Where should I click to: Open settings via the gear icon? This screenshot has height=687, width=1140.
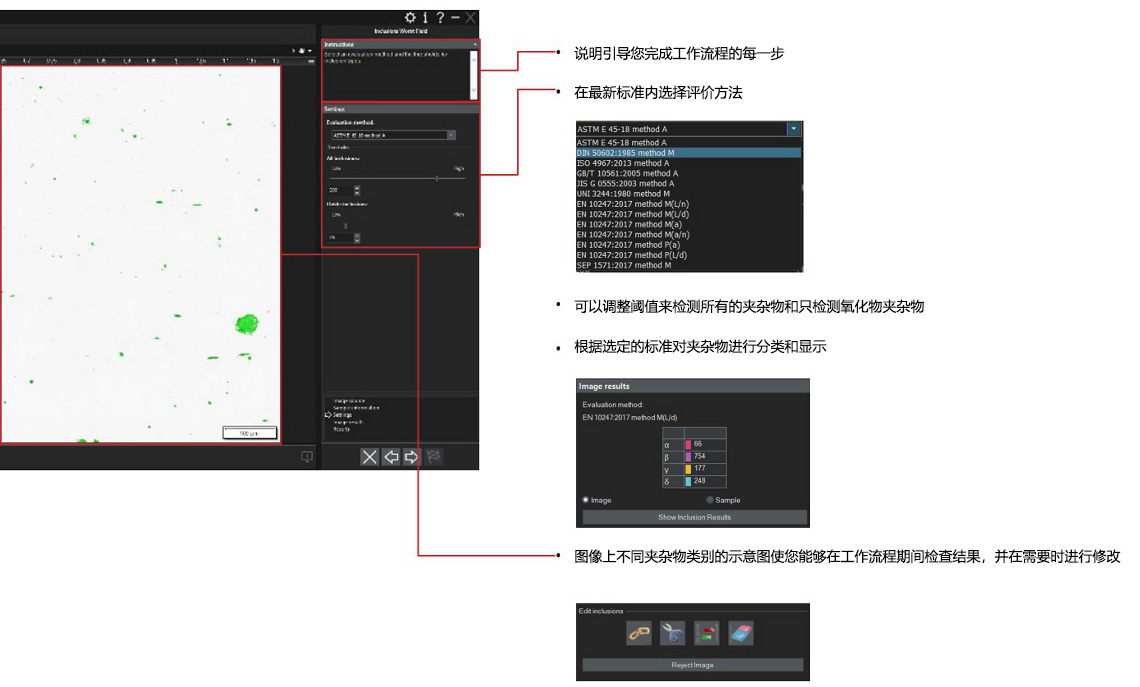[x=410, y=17]
